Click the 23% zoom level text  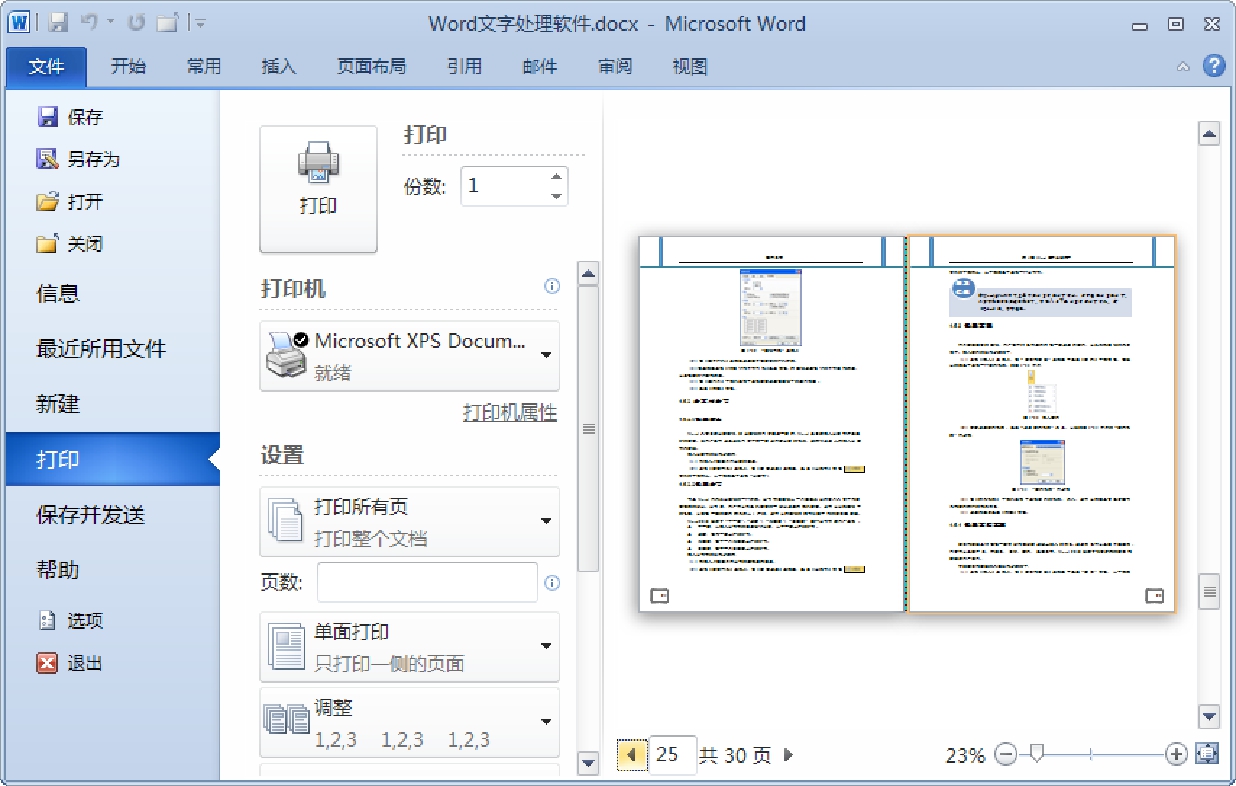tap(965, 755)
